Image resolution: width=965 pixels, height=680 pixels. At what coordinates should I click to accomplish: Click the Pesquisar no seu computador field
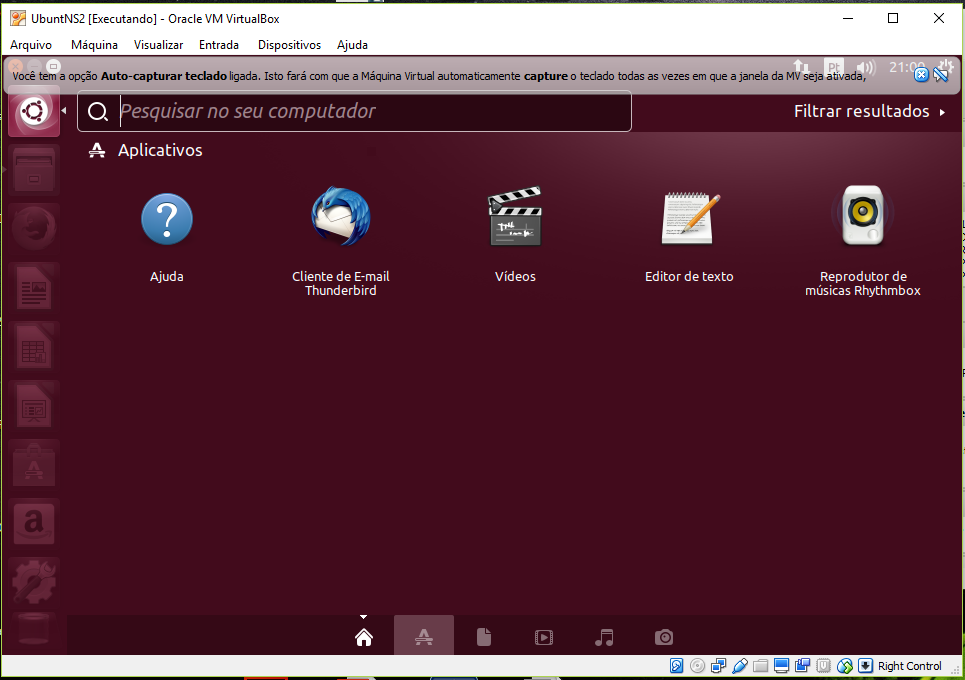(354, 111)
